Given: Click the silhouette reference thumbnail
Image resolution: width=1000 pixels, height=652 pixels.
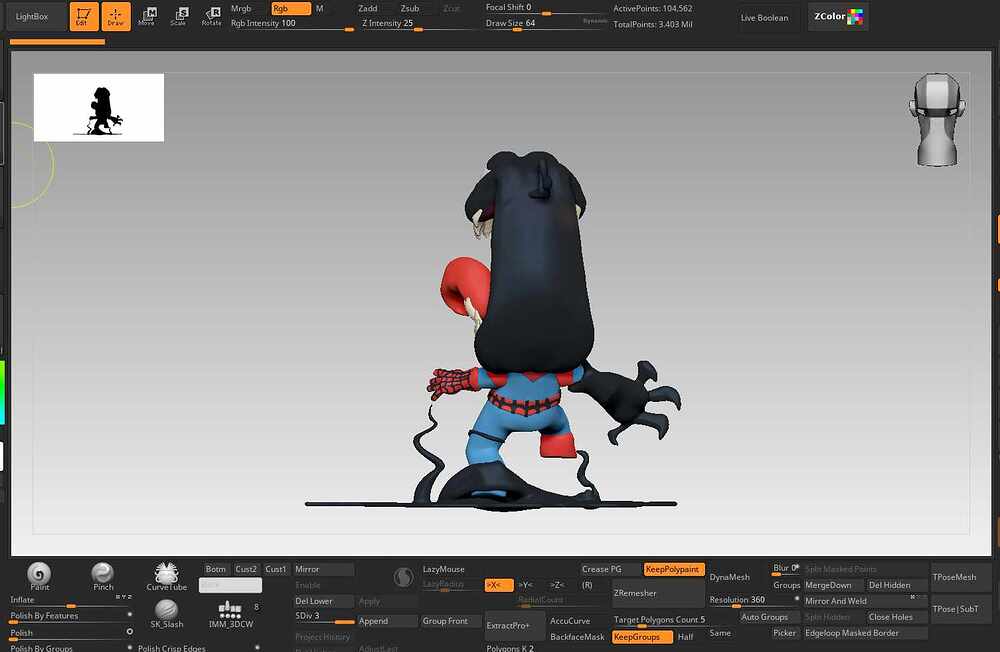Looking at the screenshot, I should pos(99,107).
